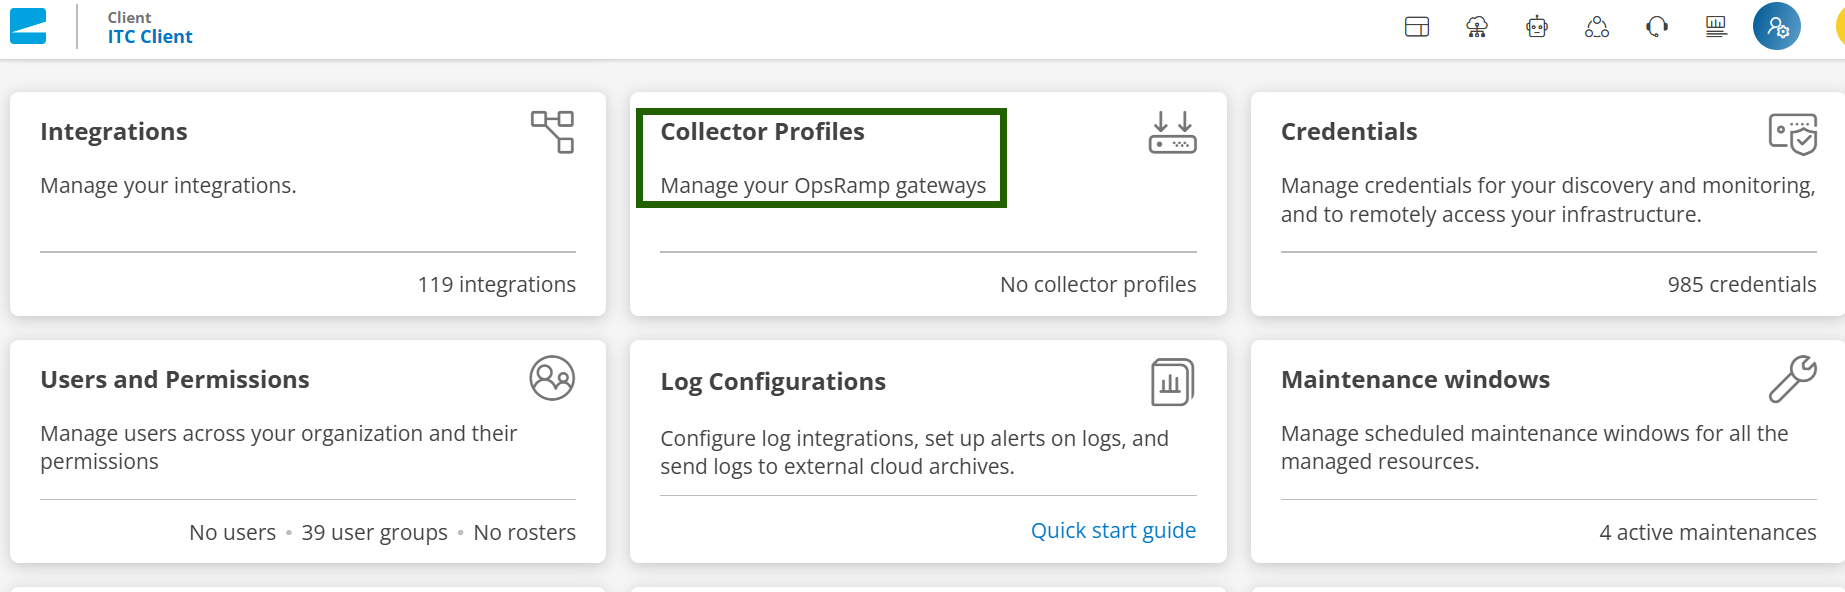The image size is (1845, 592).
Task: Open the headset support icon
Action: coord(1657,27)
